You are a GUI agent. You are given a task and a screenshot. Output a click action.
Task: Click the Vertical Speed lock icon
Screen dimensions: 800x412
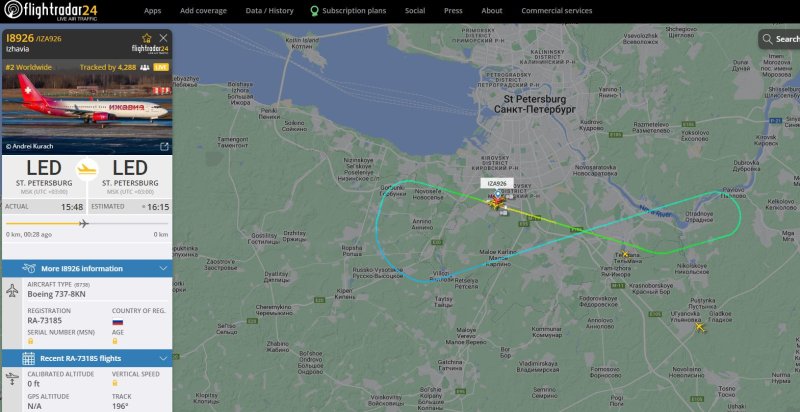click(x=115, y=382)
